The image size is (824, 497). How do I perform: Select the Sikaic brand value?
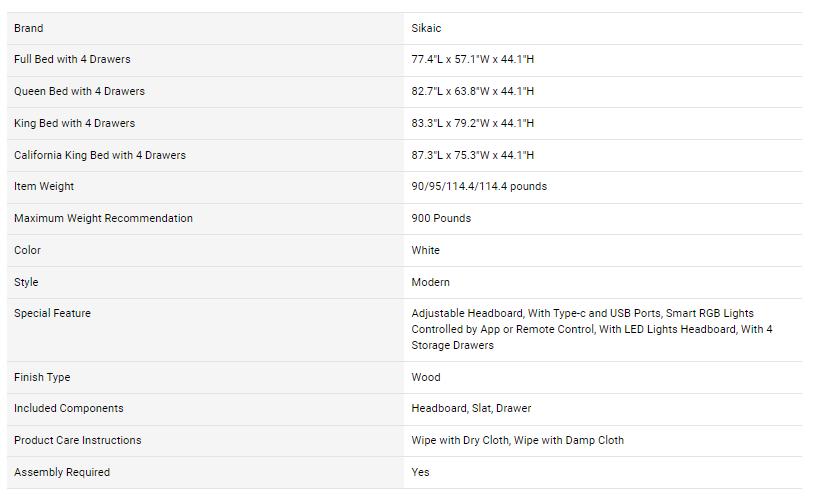point(426,28)
